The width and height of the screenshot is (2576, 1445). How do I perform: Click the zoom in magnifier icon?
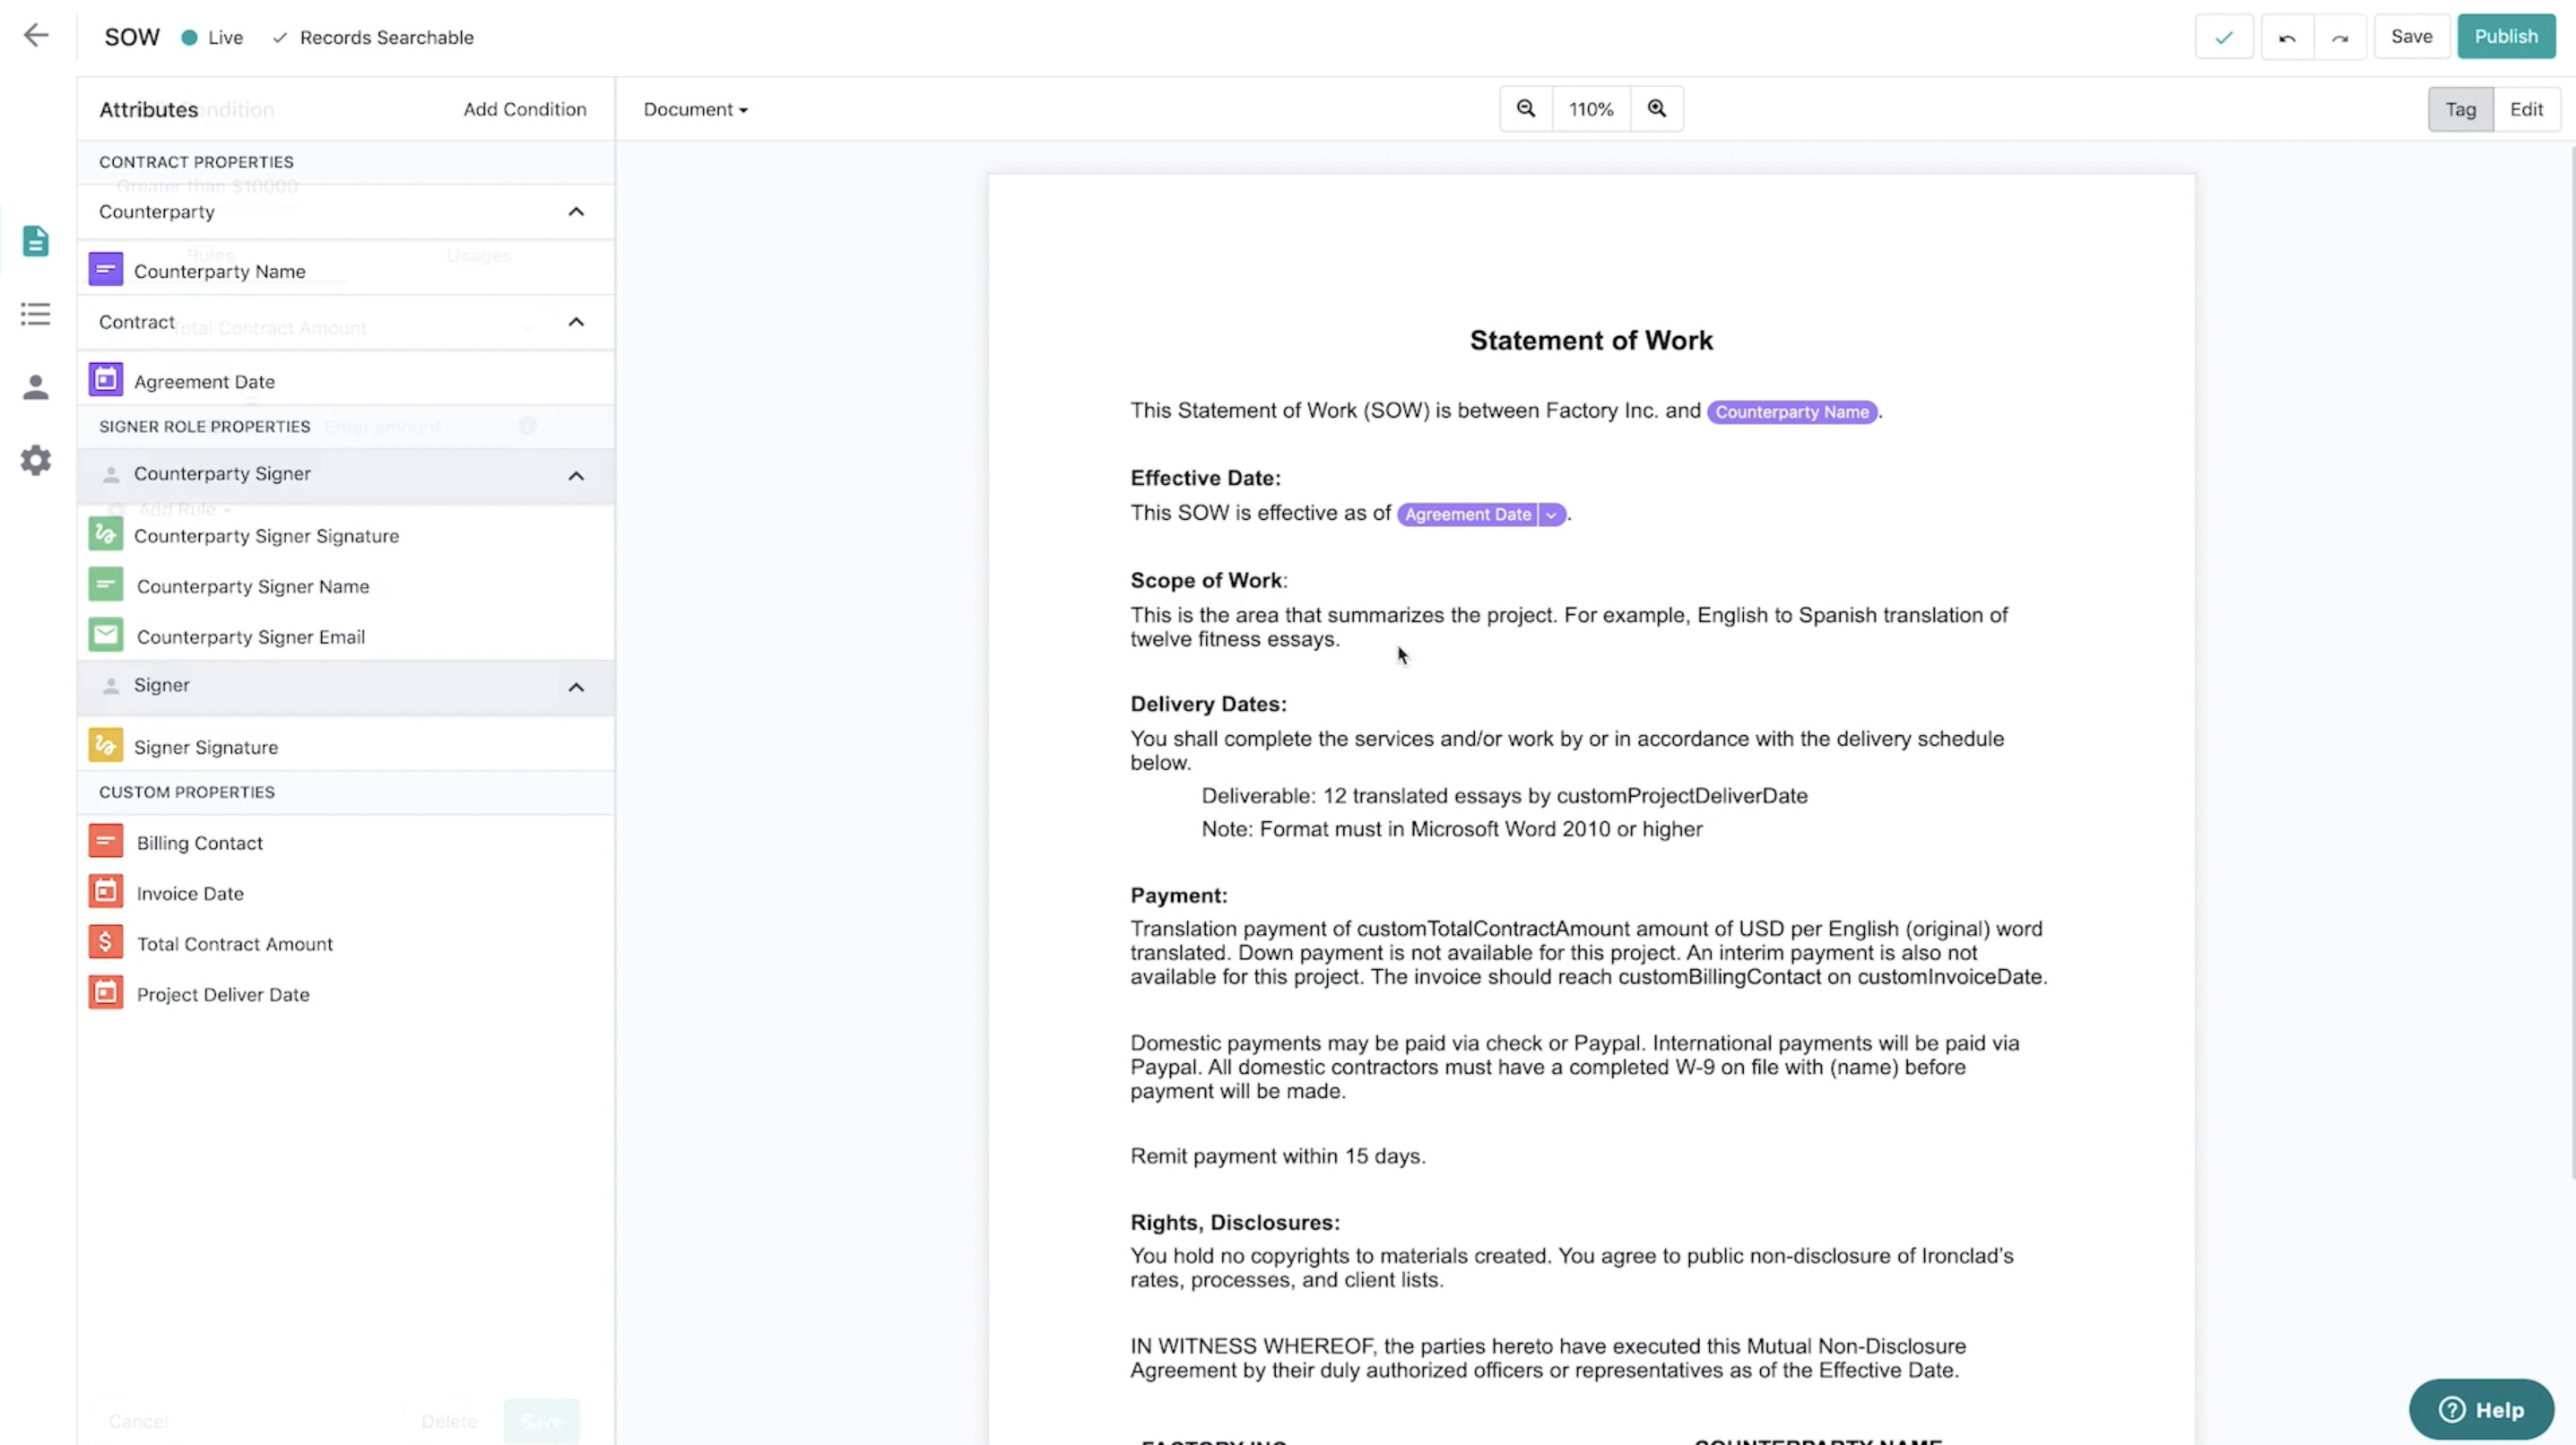pyautogui.click(x=1656, y=109)
